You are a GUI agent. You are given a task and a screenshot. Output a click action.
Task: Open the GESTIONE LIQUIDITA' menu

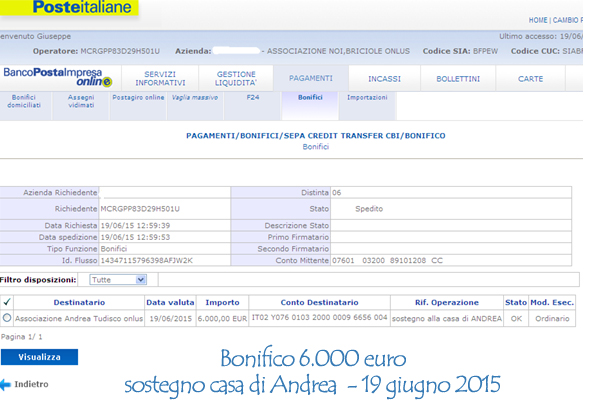[x=236, y=79]
